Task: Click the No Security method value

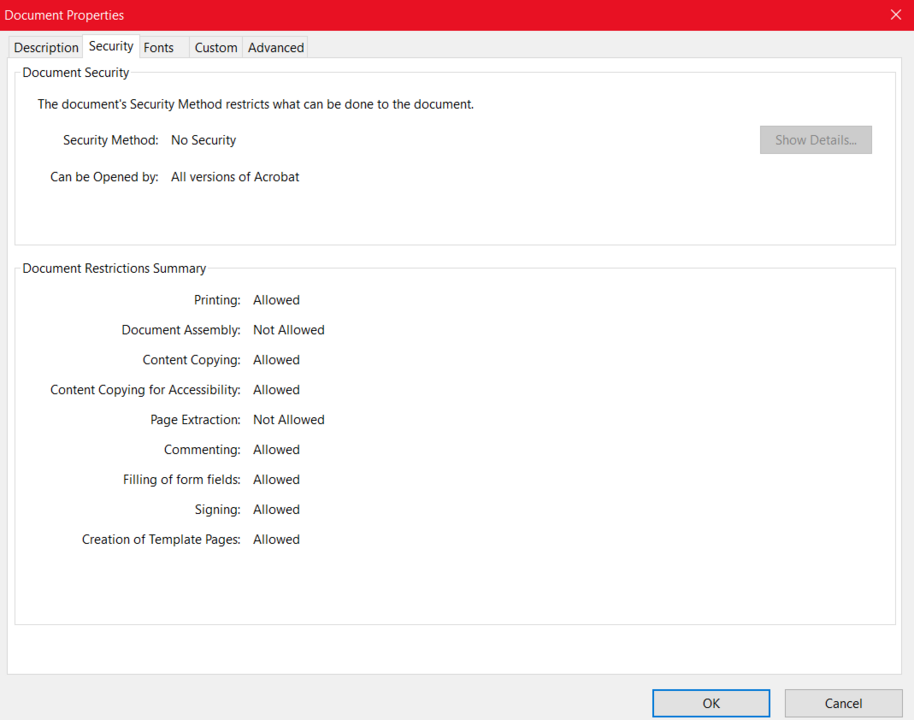Action: (x=203, y=141)
